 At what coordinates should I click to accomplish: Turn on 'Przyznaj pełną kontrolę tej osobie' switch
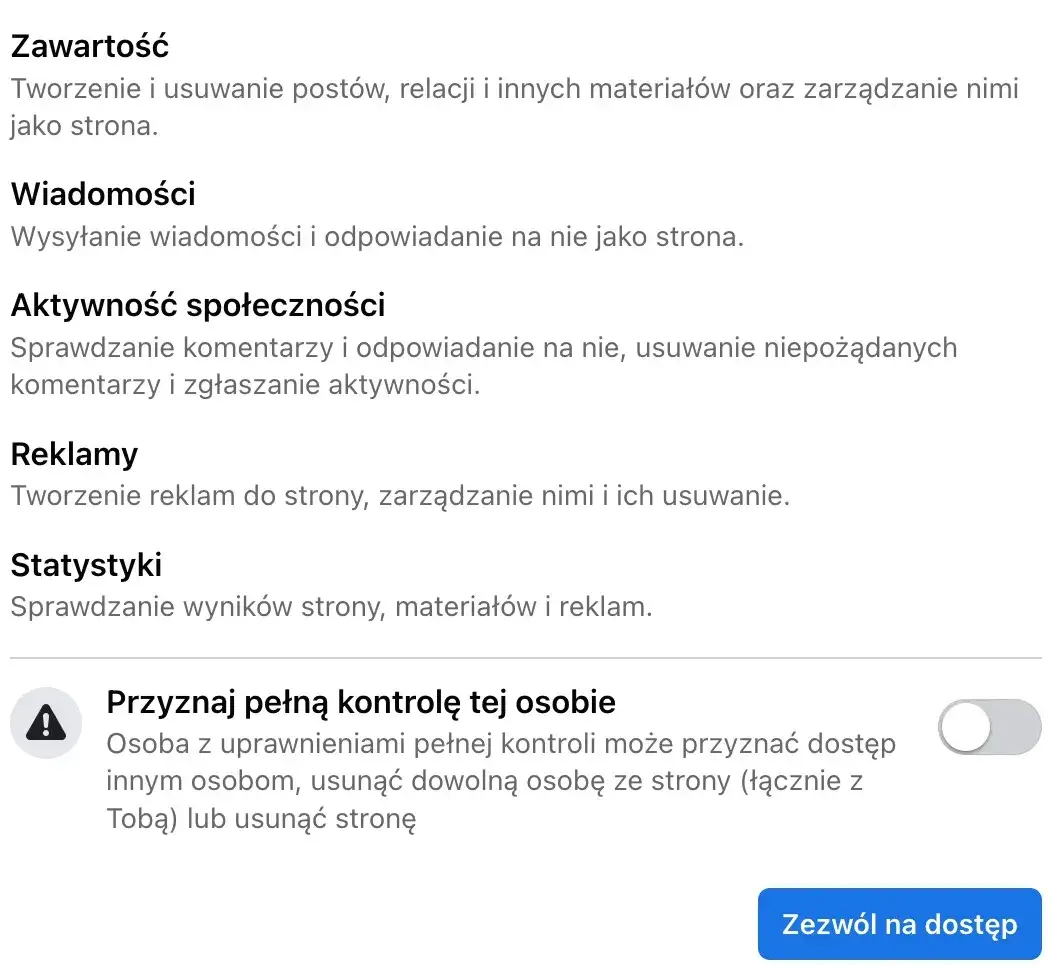(988, 728)
